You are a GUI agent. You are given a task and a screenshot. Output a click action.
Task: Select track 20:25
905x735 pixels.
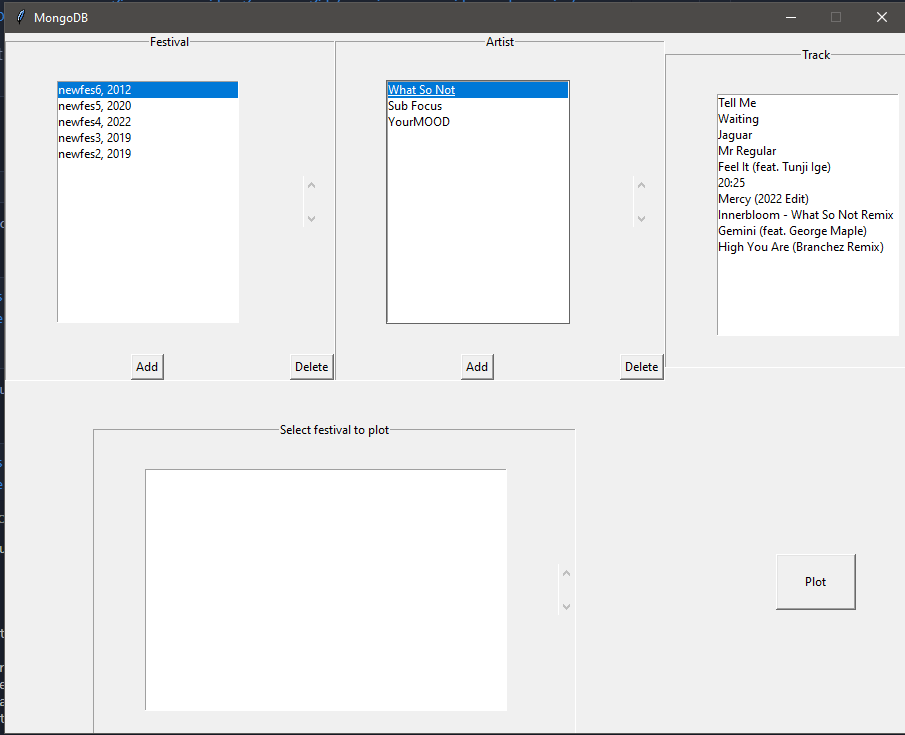(x=808, y=183)
